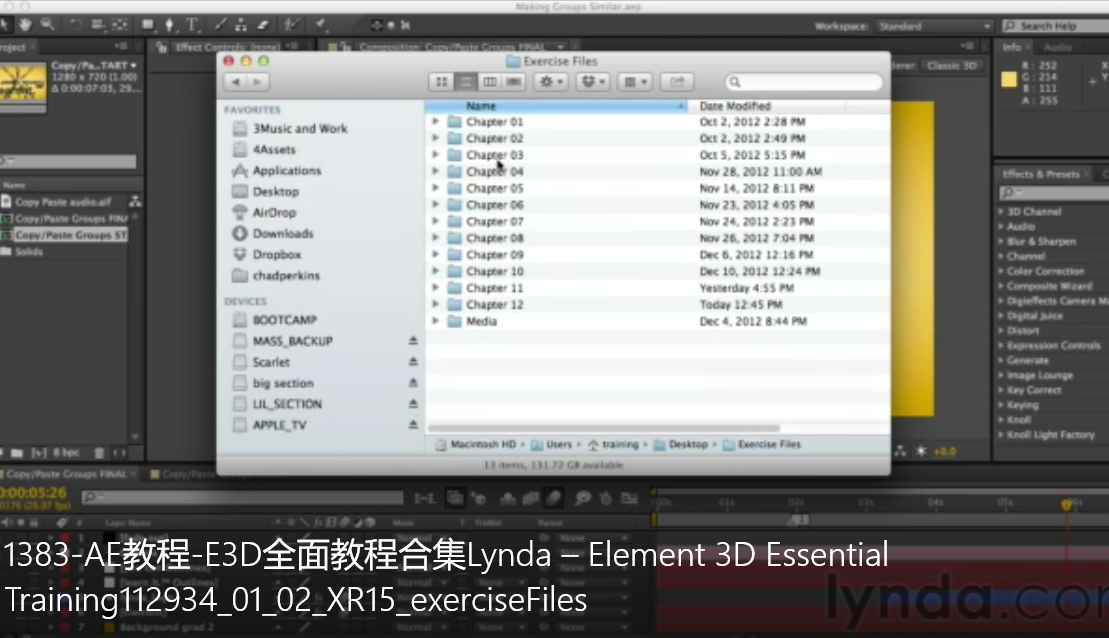Click the yellow color swatch in Info panel
1109x638 pixels.
(1009, 79)
